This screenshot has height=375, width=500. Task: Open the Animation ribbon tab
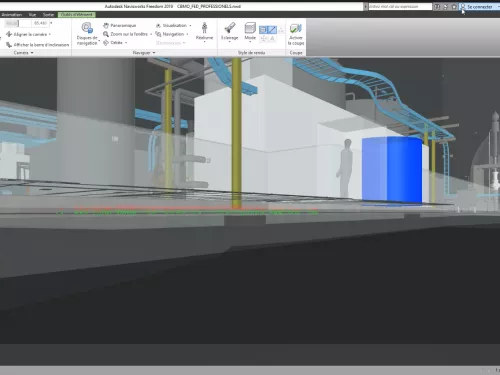click(x=12, y=15)
